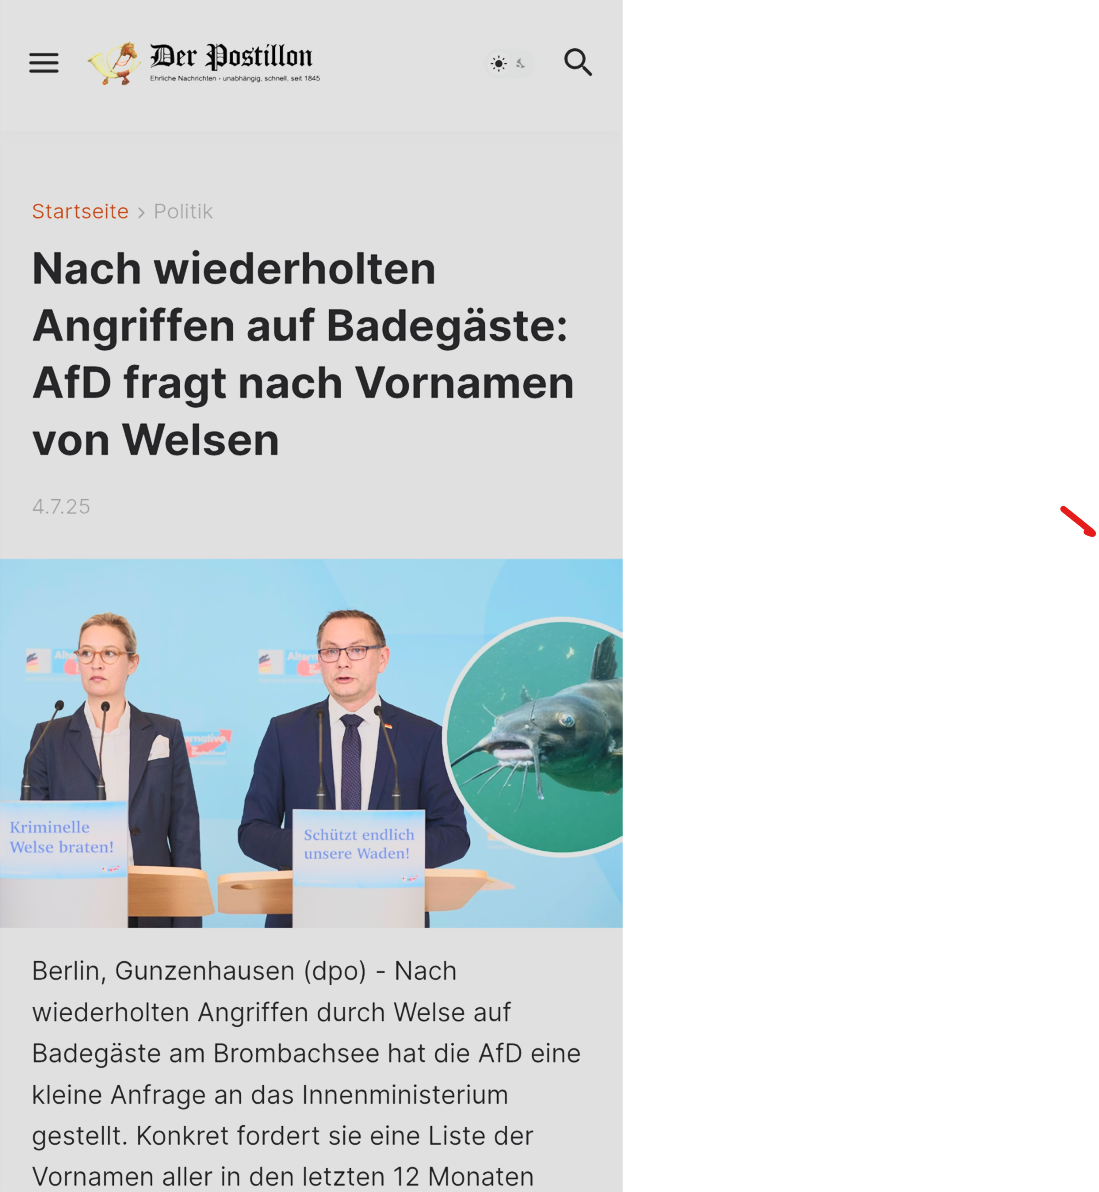Select the moon dark-mode icon

click(521, 63)
